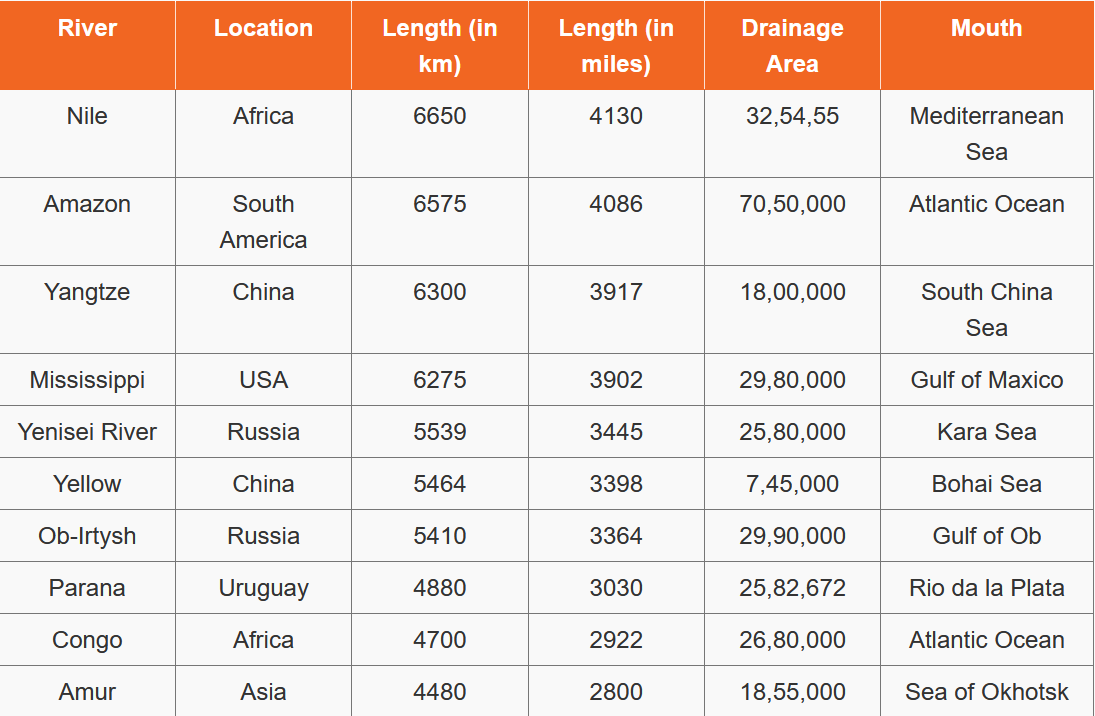The image size is (1095, 716).
Task: Select the Gulf of Maxico cell
Action: coord(986,380)
